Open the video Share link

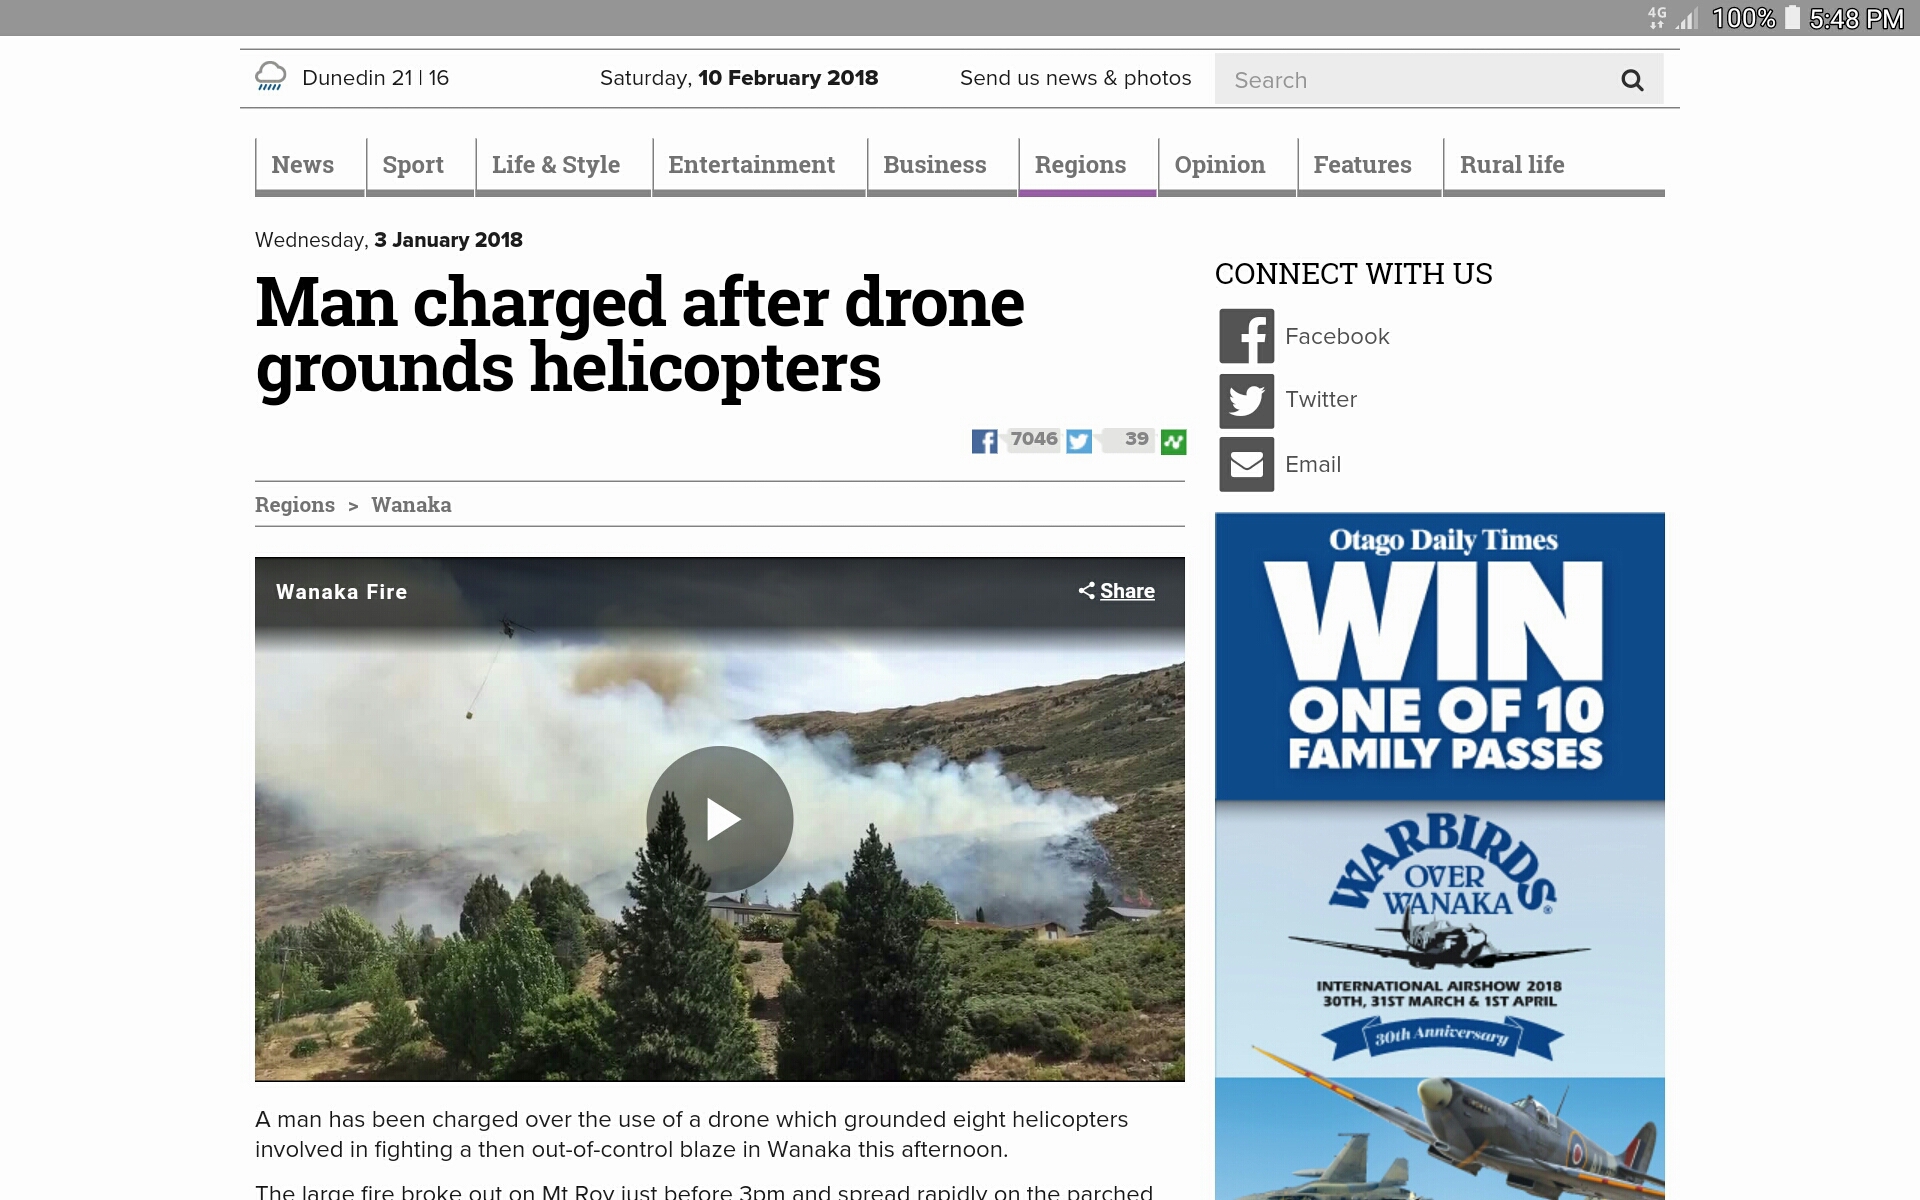tap(1116, 591)
